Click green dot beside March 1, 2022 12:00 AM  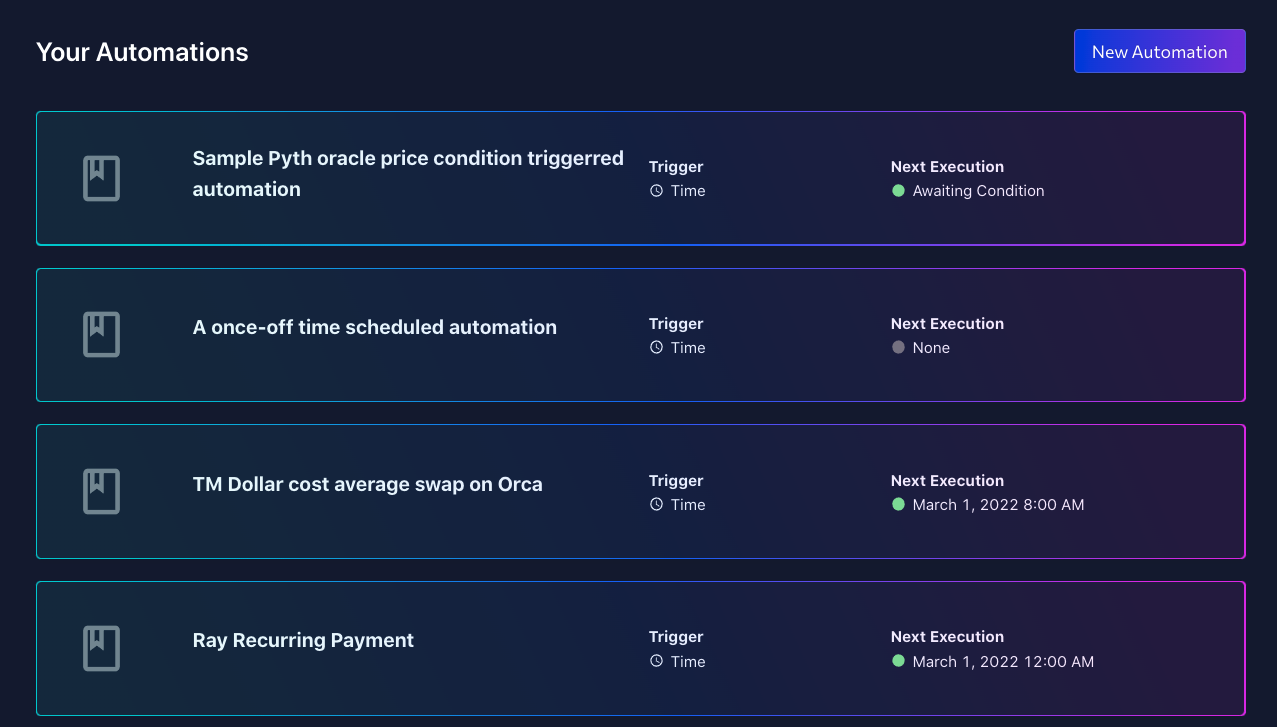coord(898,662)
